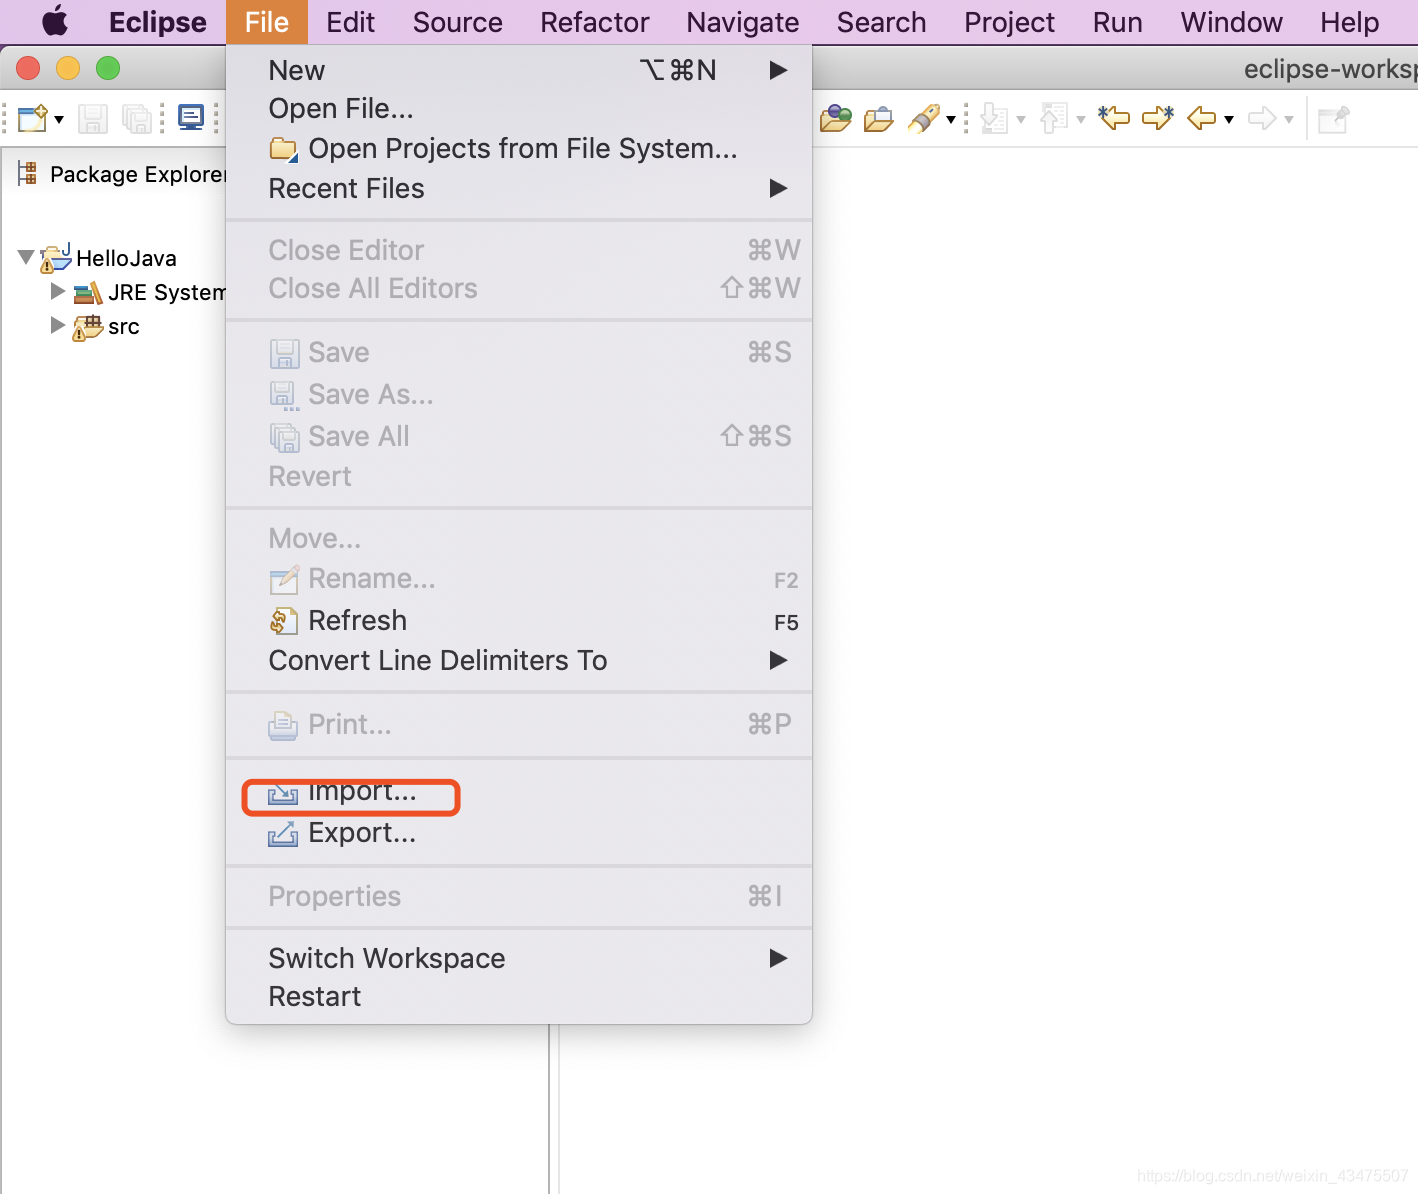This screenshot has width=1418, height=1194.
Task: Click the Save All toolbar icon
Action: (137, 119)
